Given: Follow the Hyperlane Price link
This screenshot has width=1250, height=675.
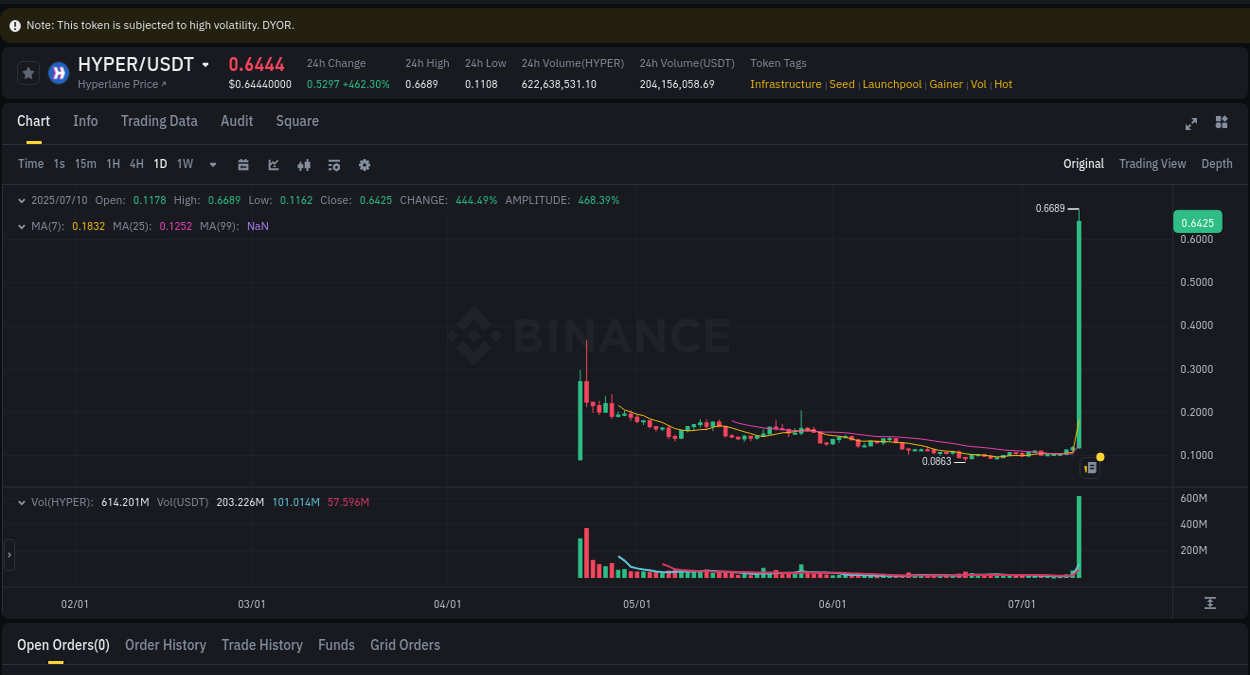Looking at the screenshot, I should 116,83.
